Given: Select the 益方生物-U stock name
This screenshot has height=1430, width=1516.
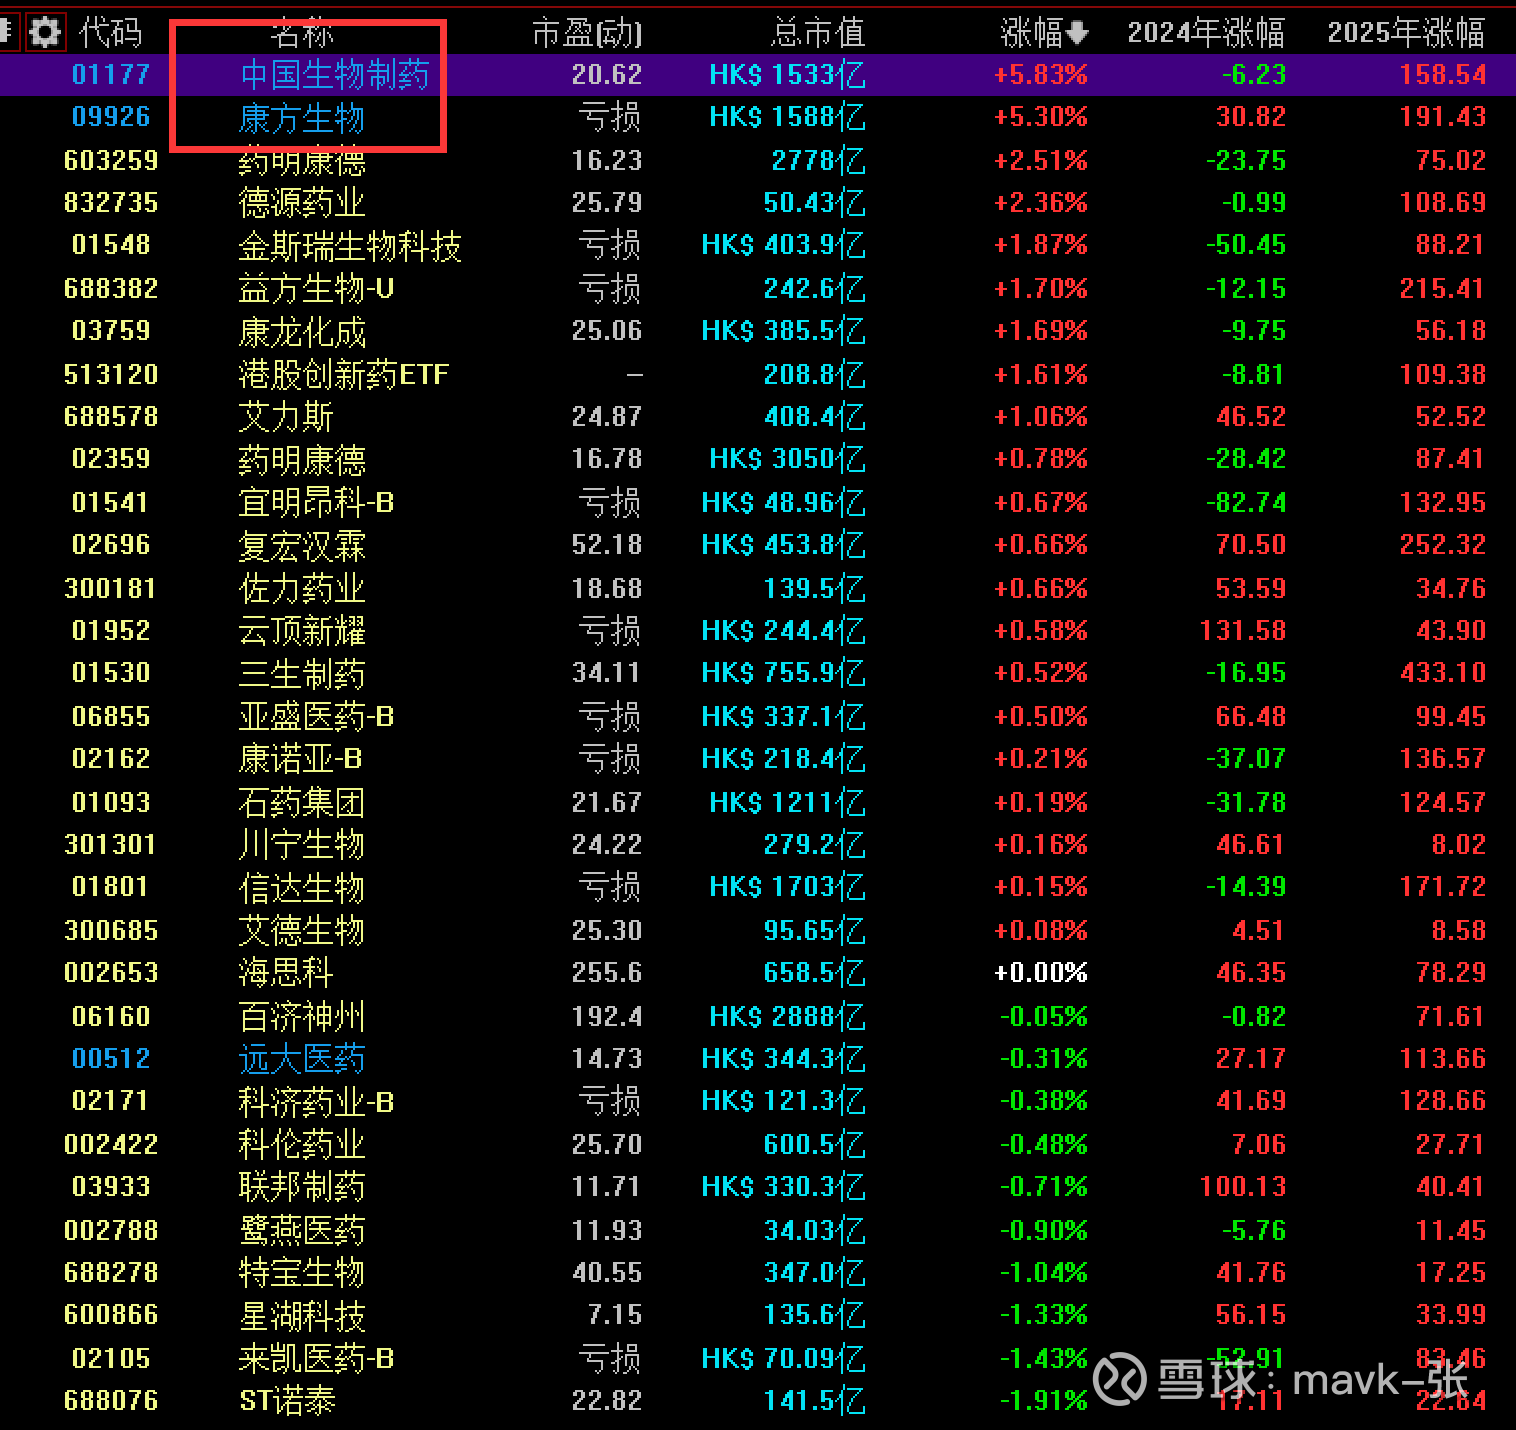Looking at the screenshot, I should (317, 289).
